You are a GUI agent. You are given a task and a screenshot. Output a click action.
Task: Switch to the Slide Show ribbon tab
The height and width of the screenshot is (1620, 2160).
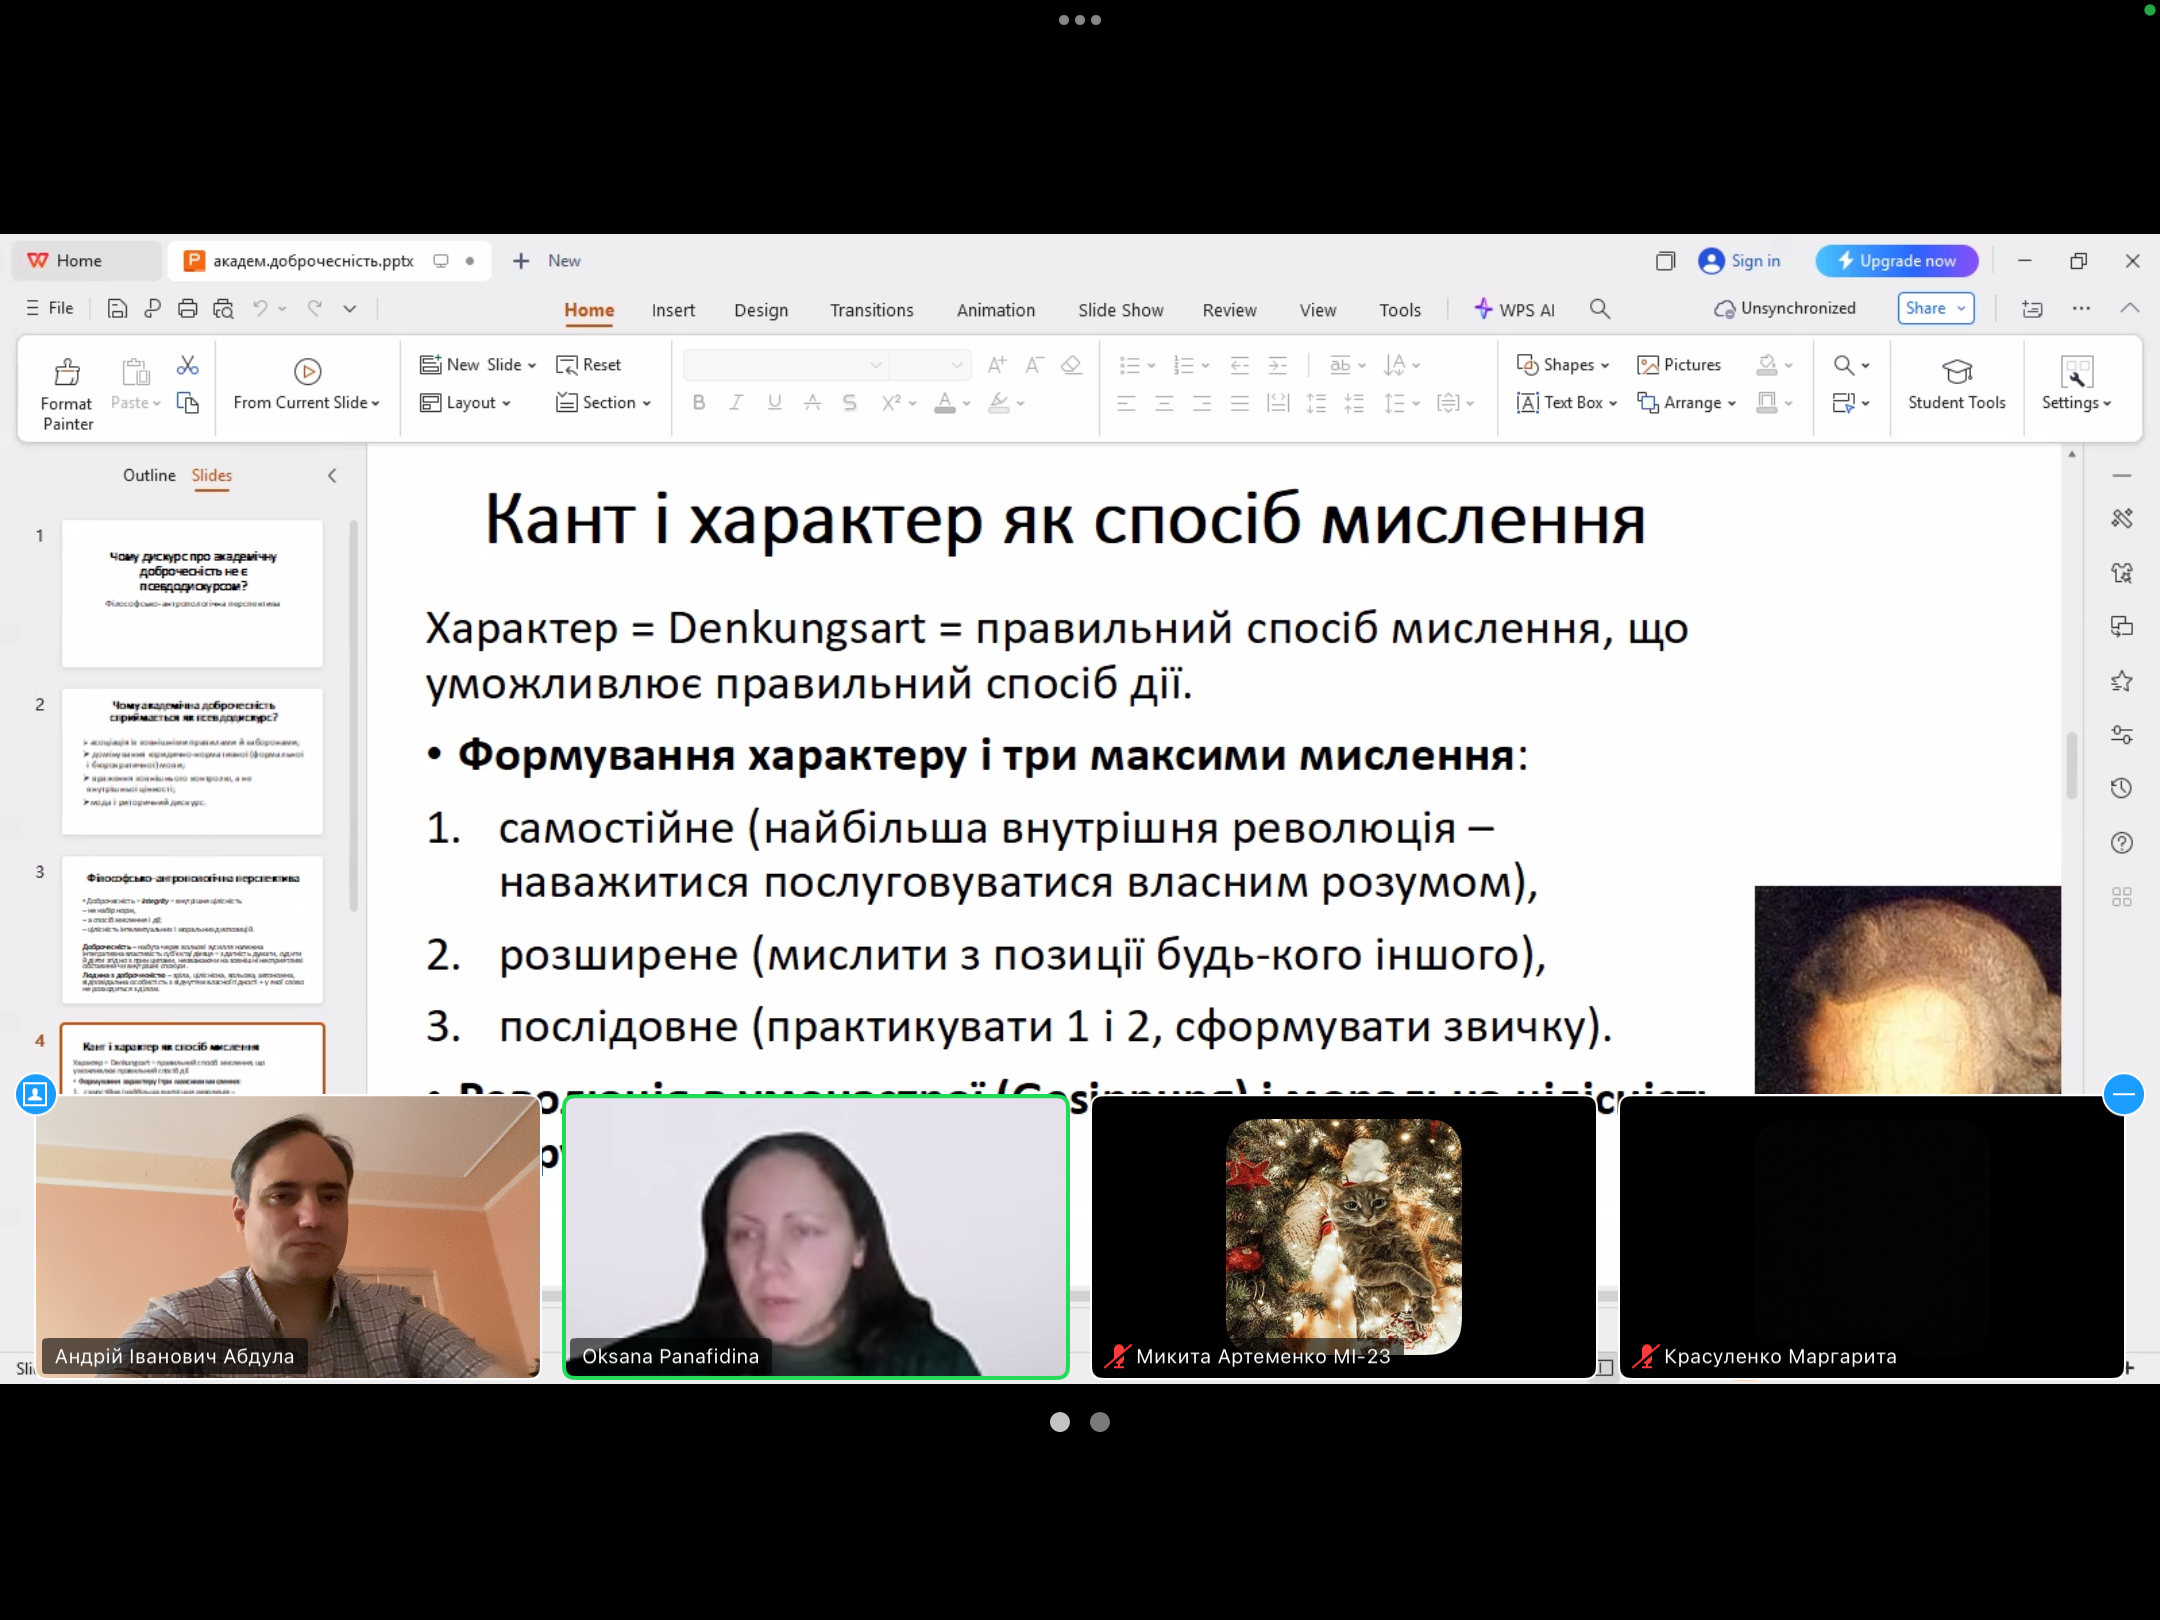point(1120,310)
